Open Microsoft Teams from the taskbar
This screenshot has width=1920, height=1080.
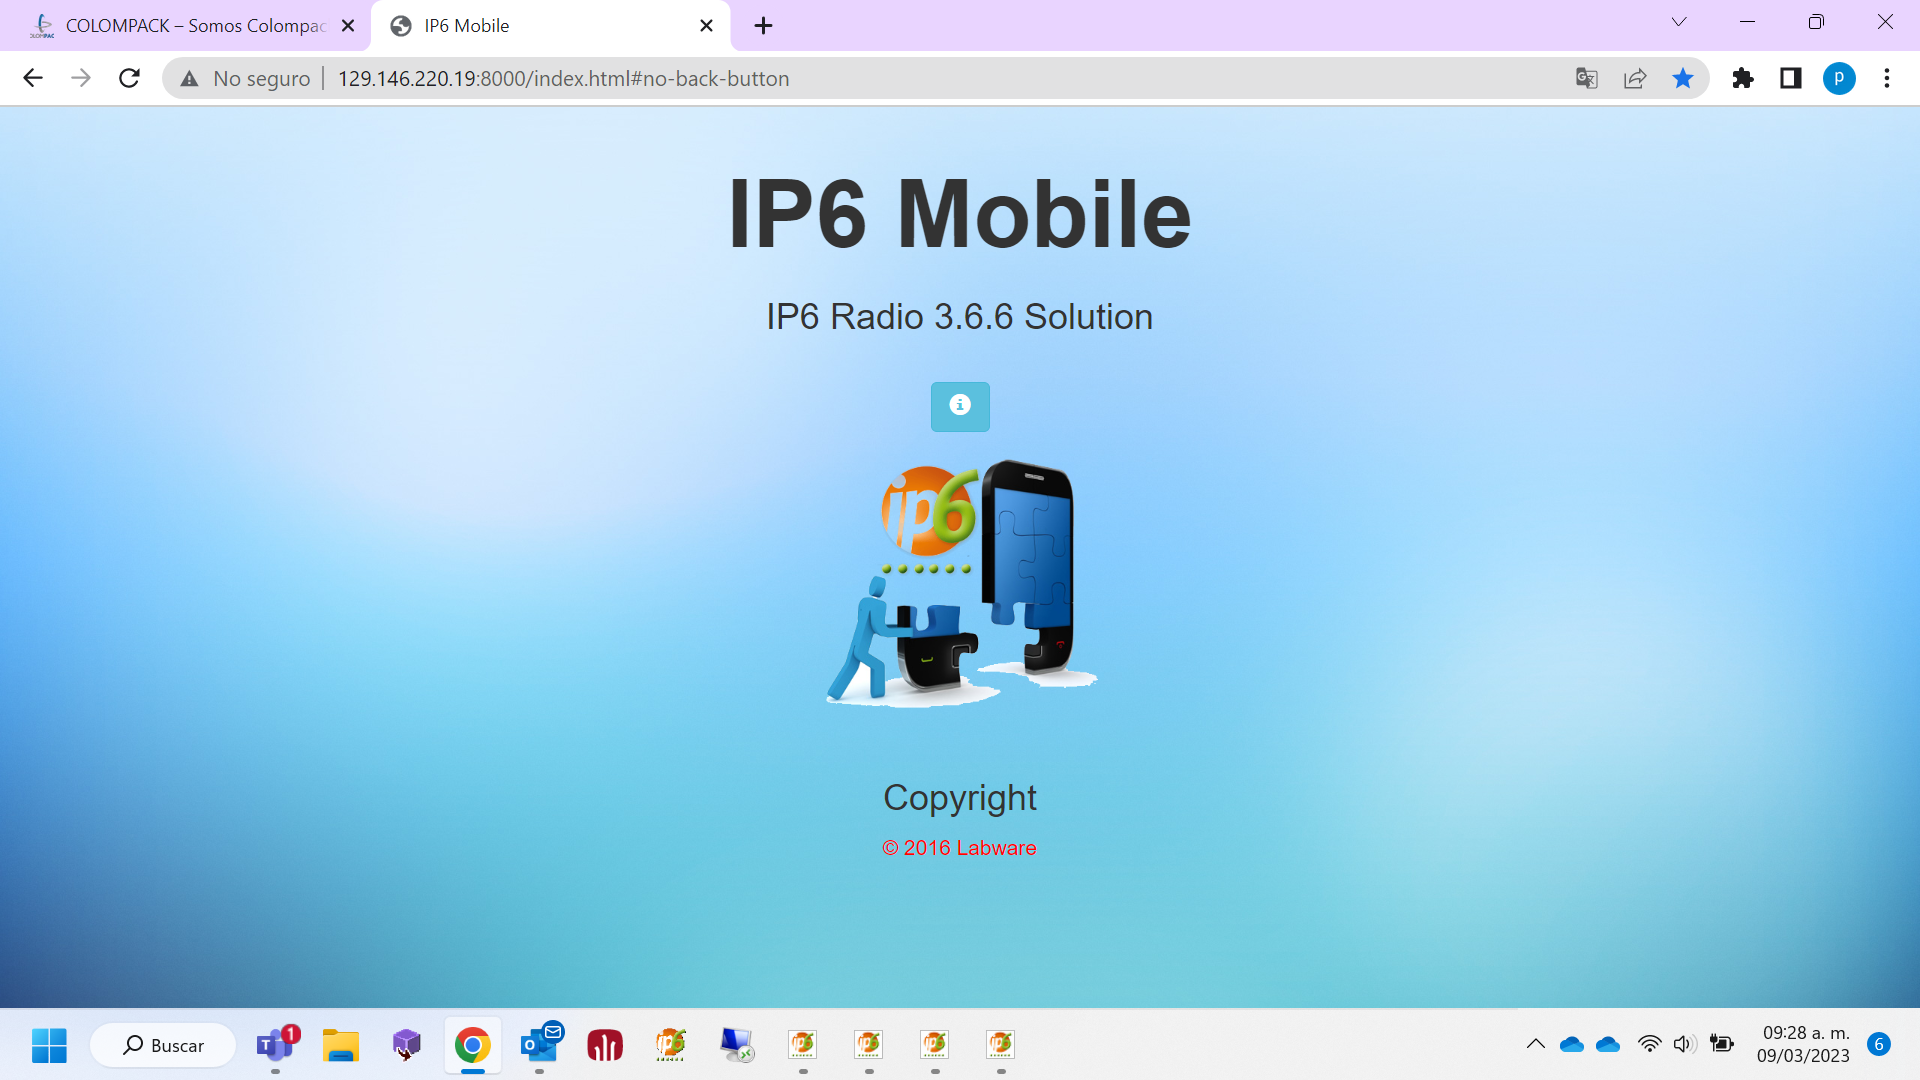click(x=275, y=1045)
